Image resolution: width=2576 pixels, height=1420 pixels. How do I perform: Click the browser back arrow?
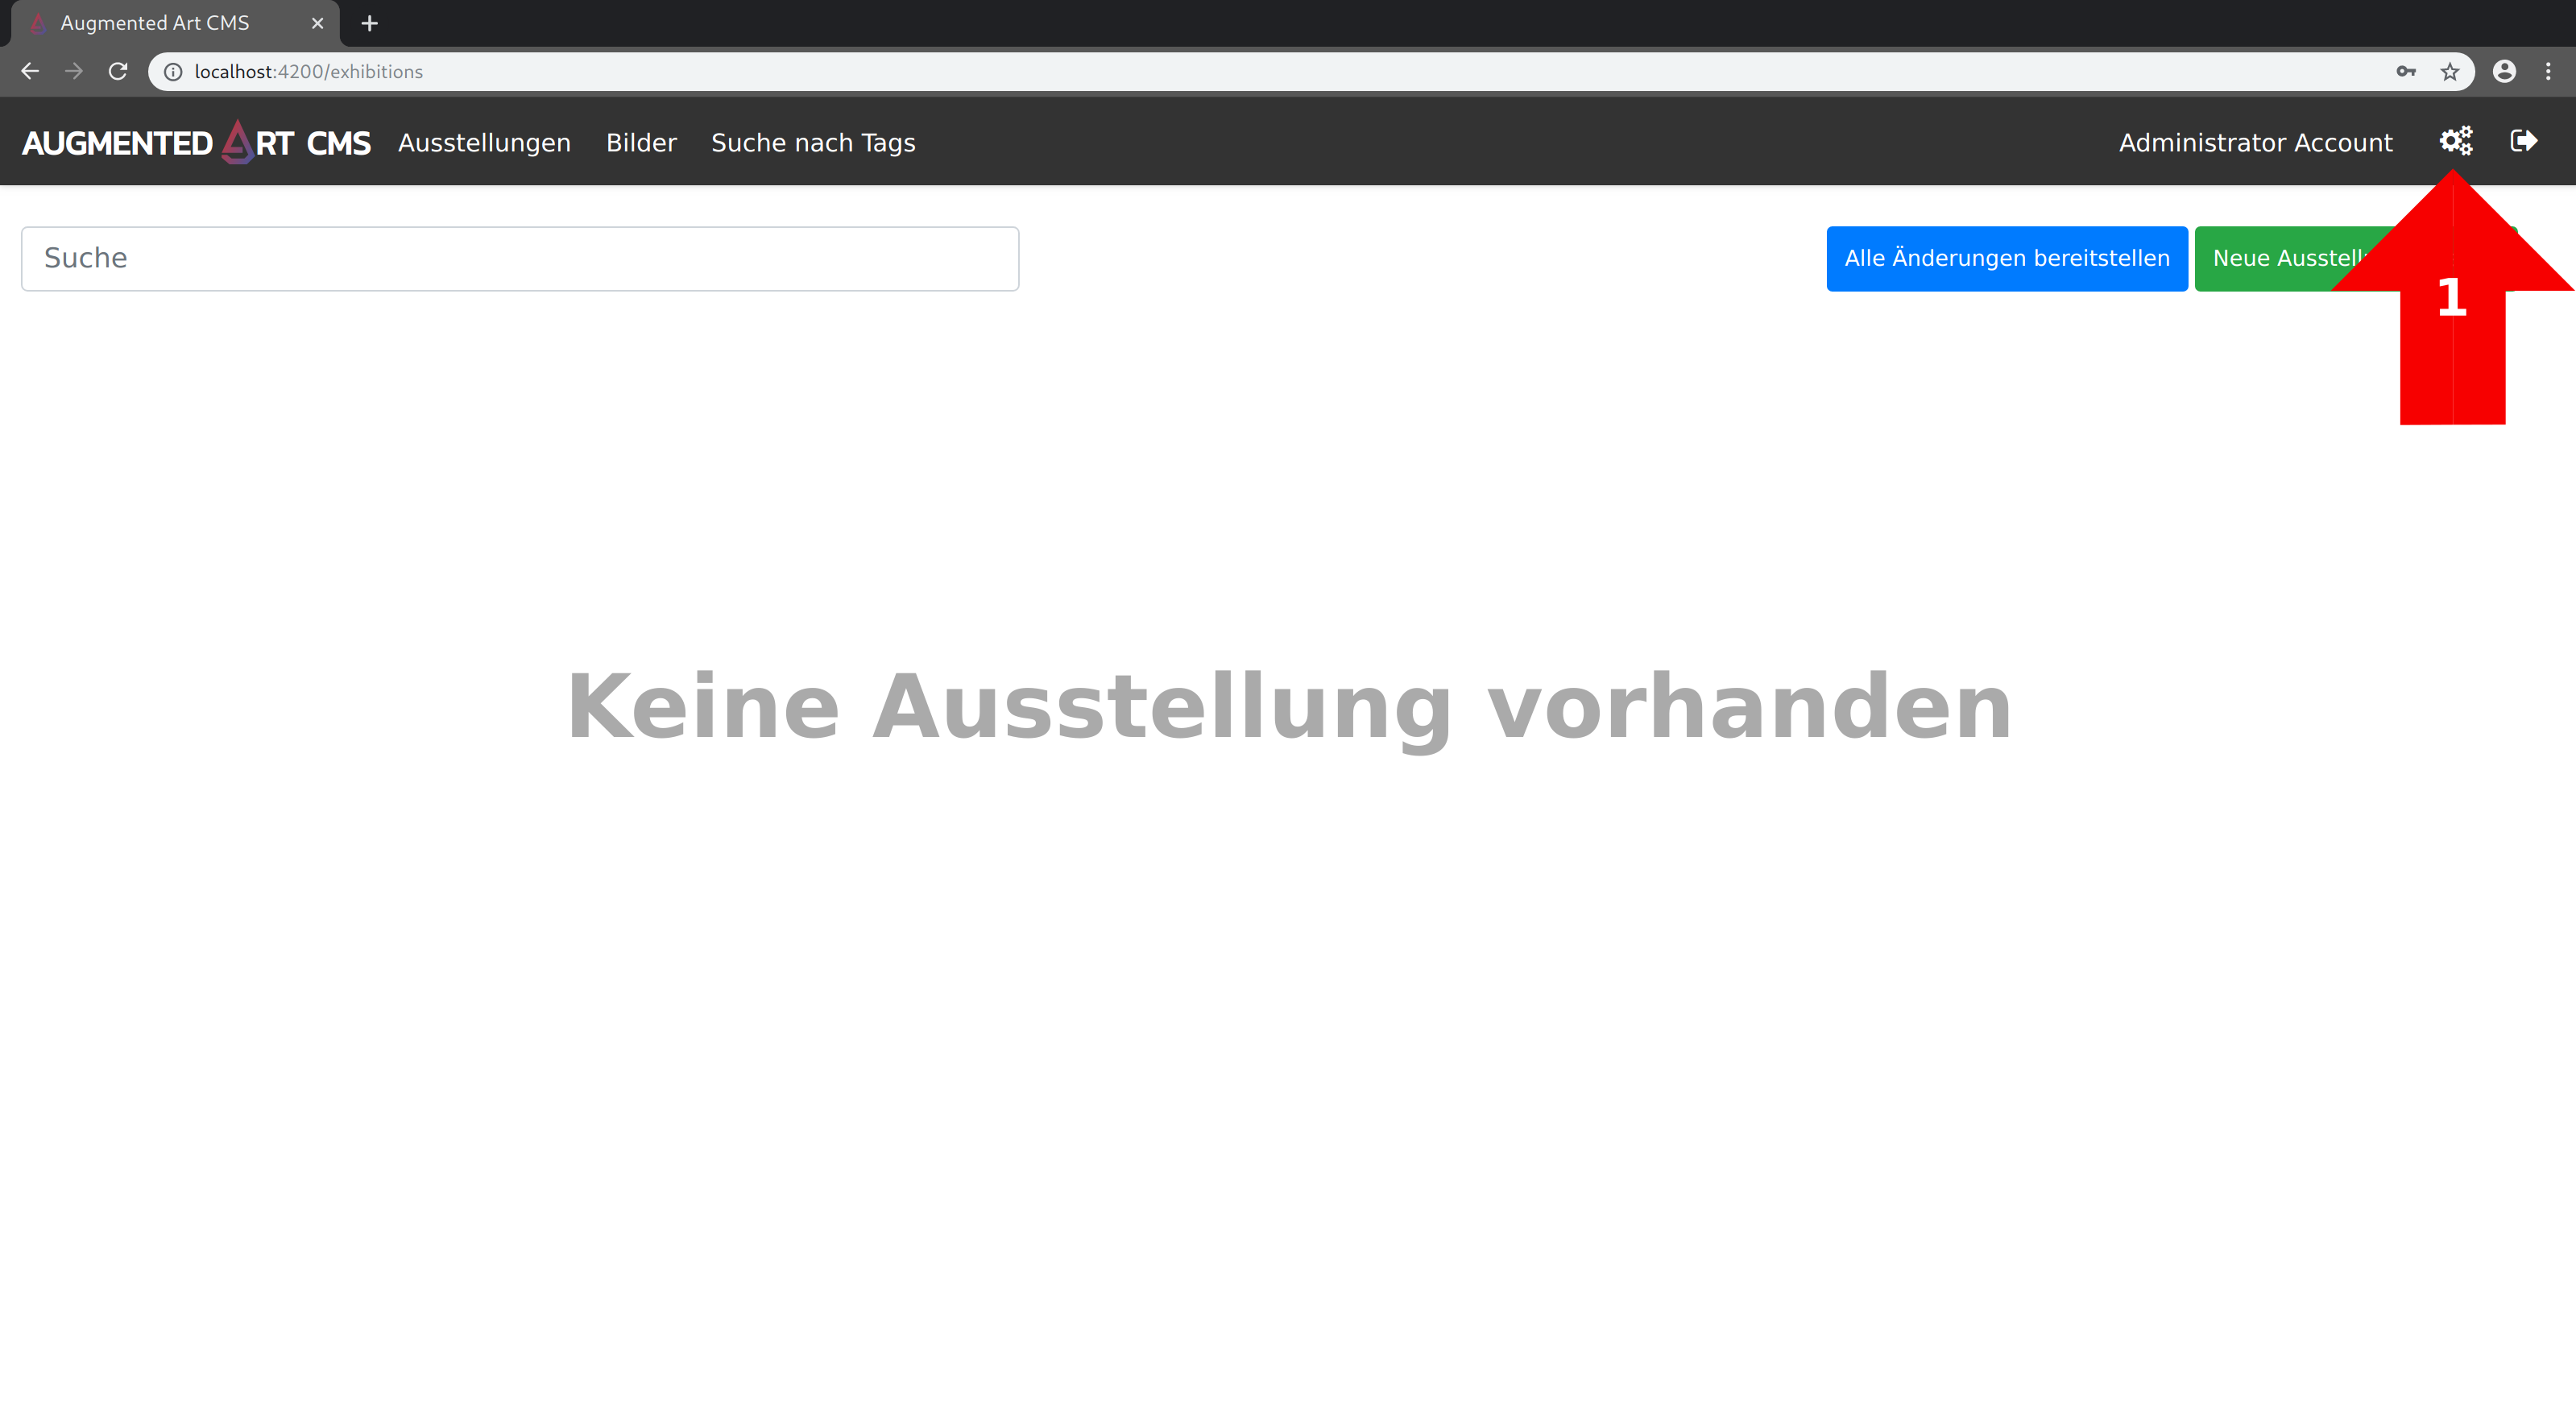tap(30, 71)
